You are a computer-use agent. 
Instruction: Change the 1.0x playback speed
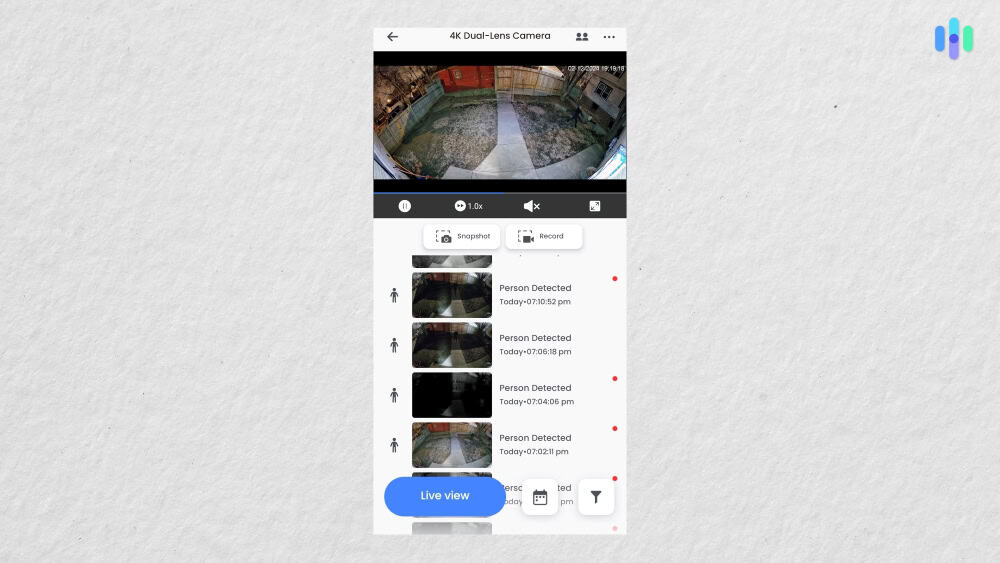[469, 206]
